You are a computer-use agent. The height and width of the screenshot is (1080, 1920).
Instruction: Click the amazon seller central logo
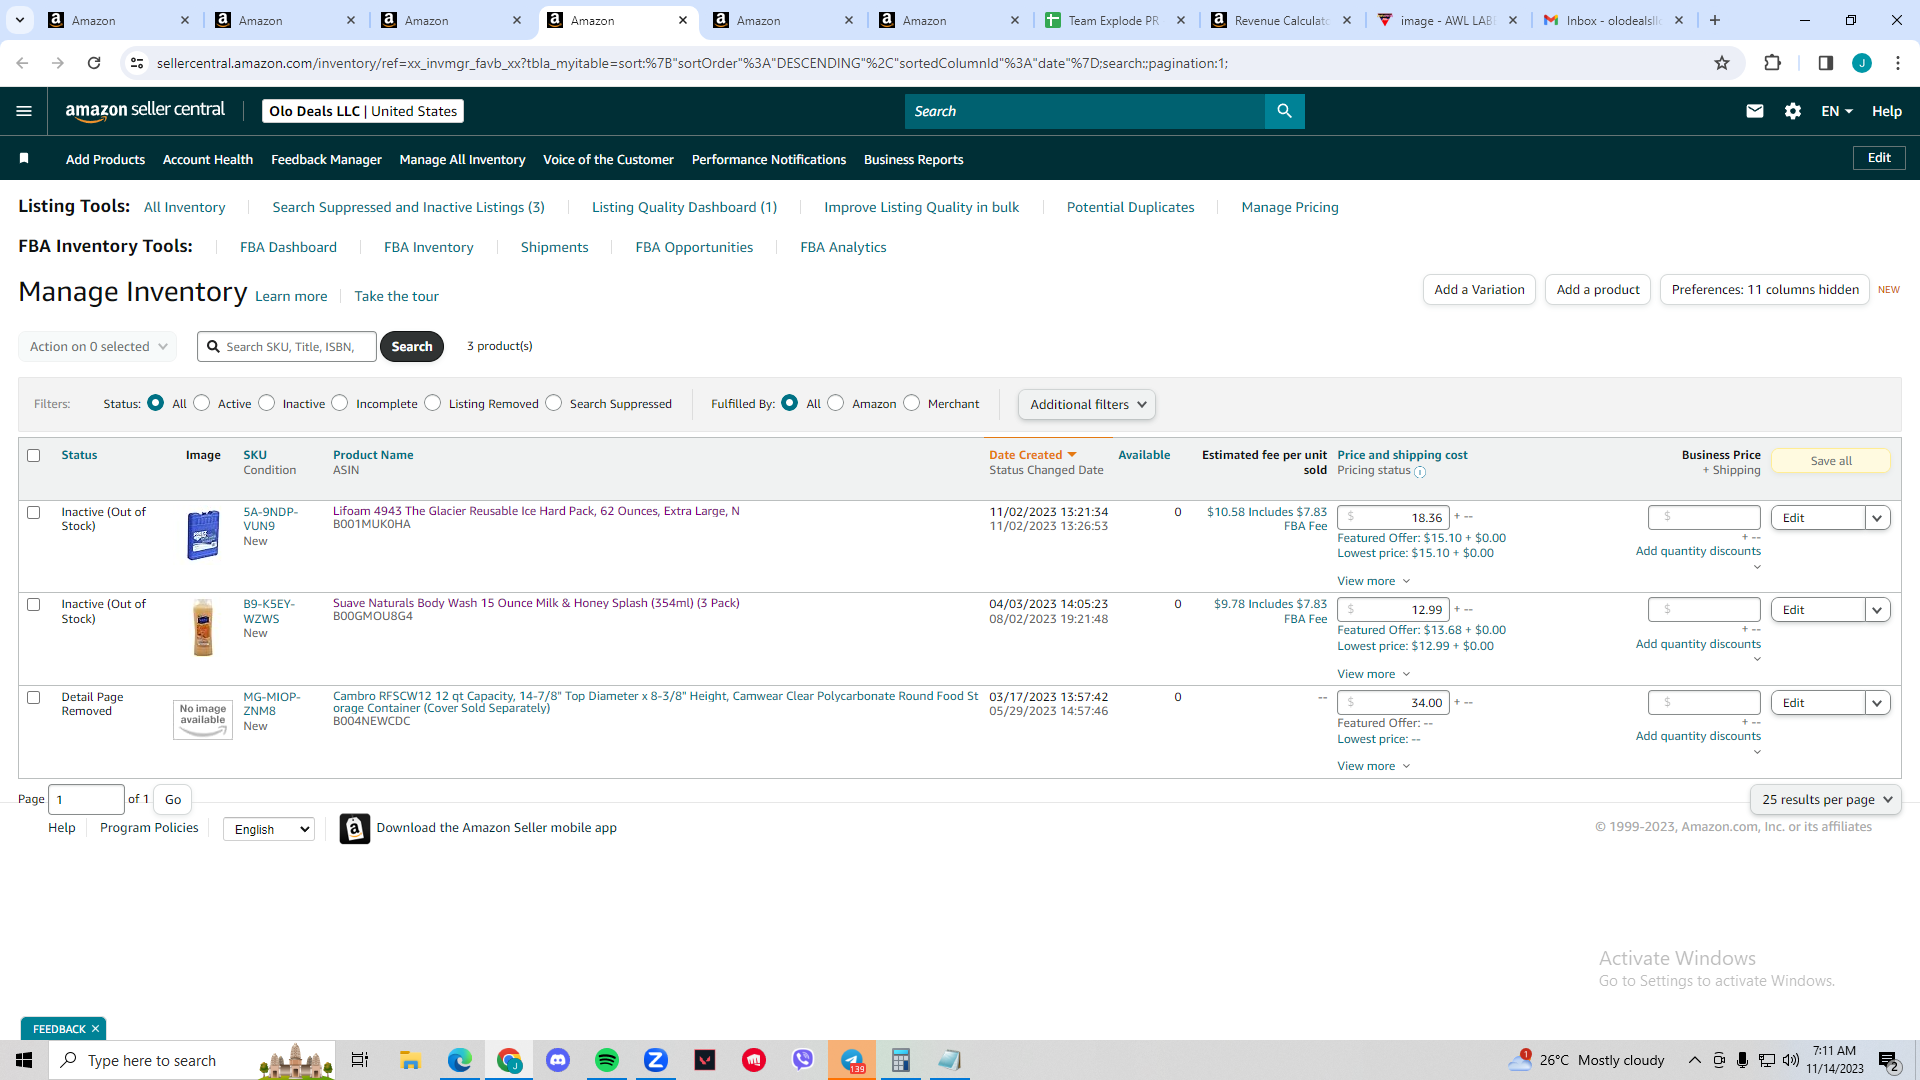[145, 111]
